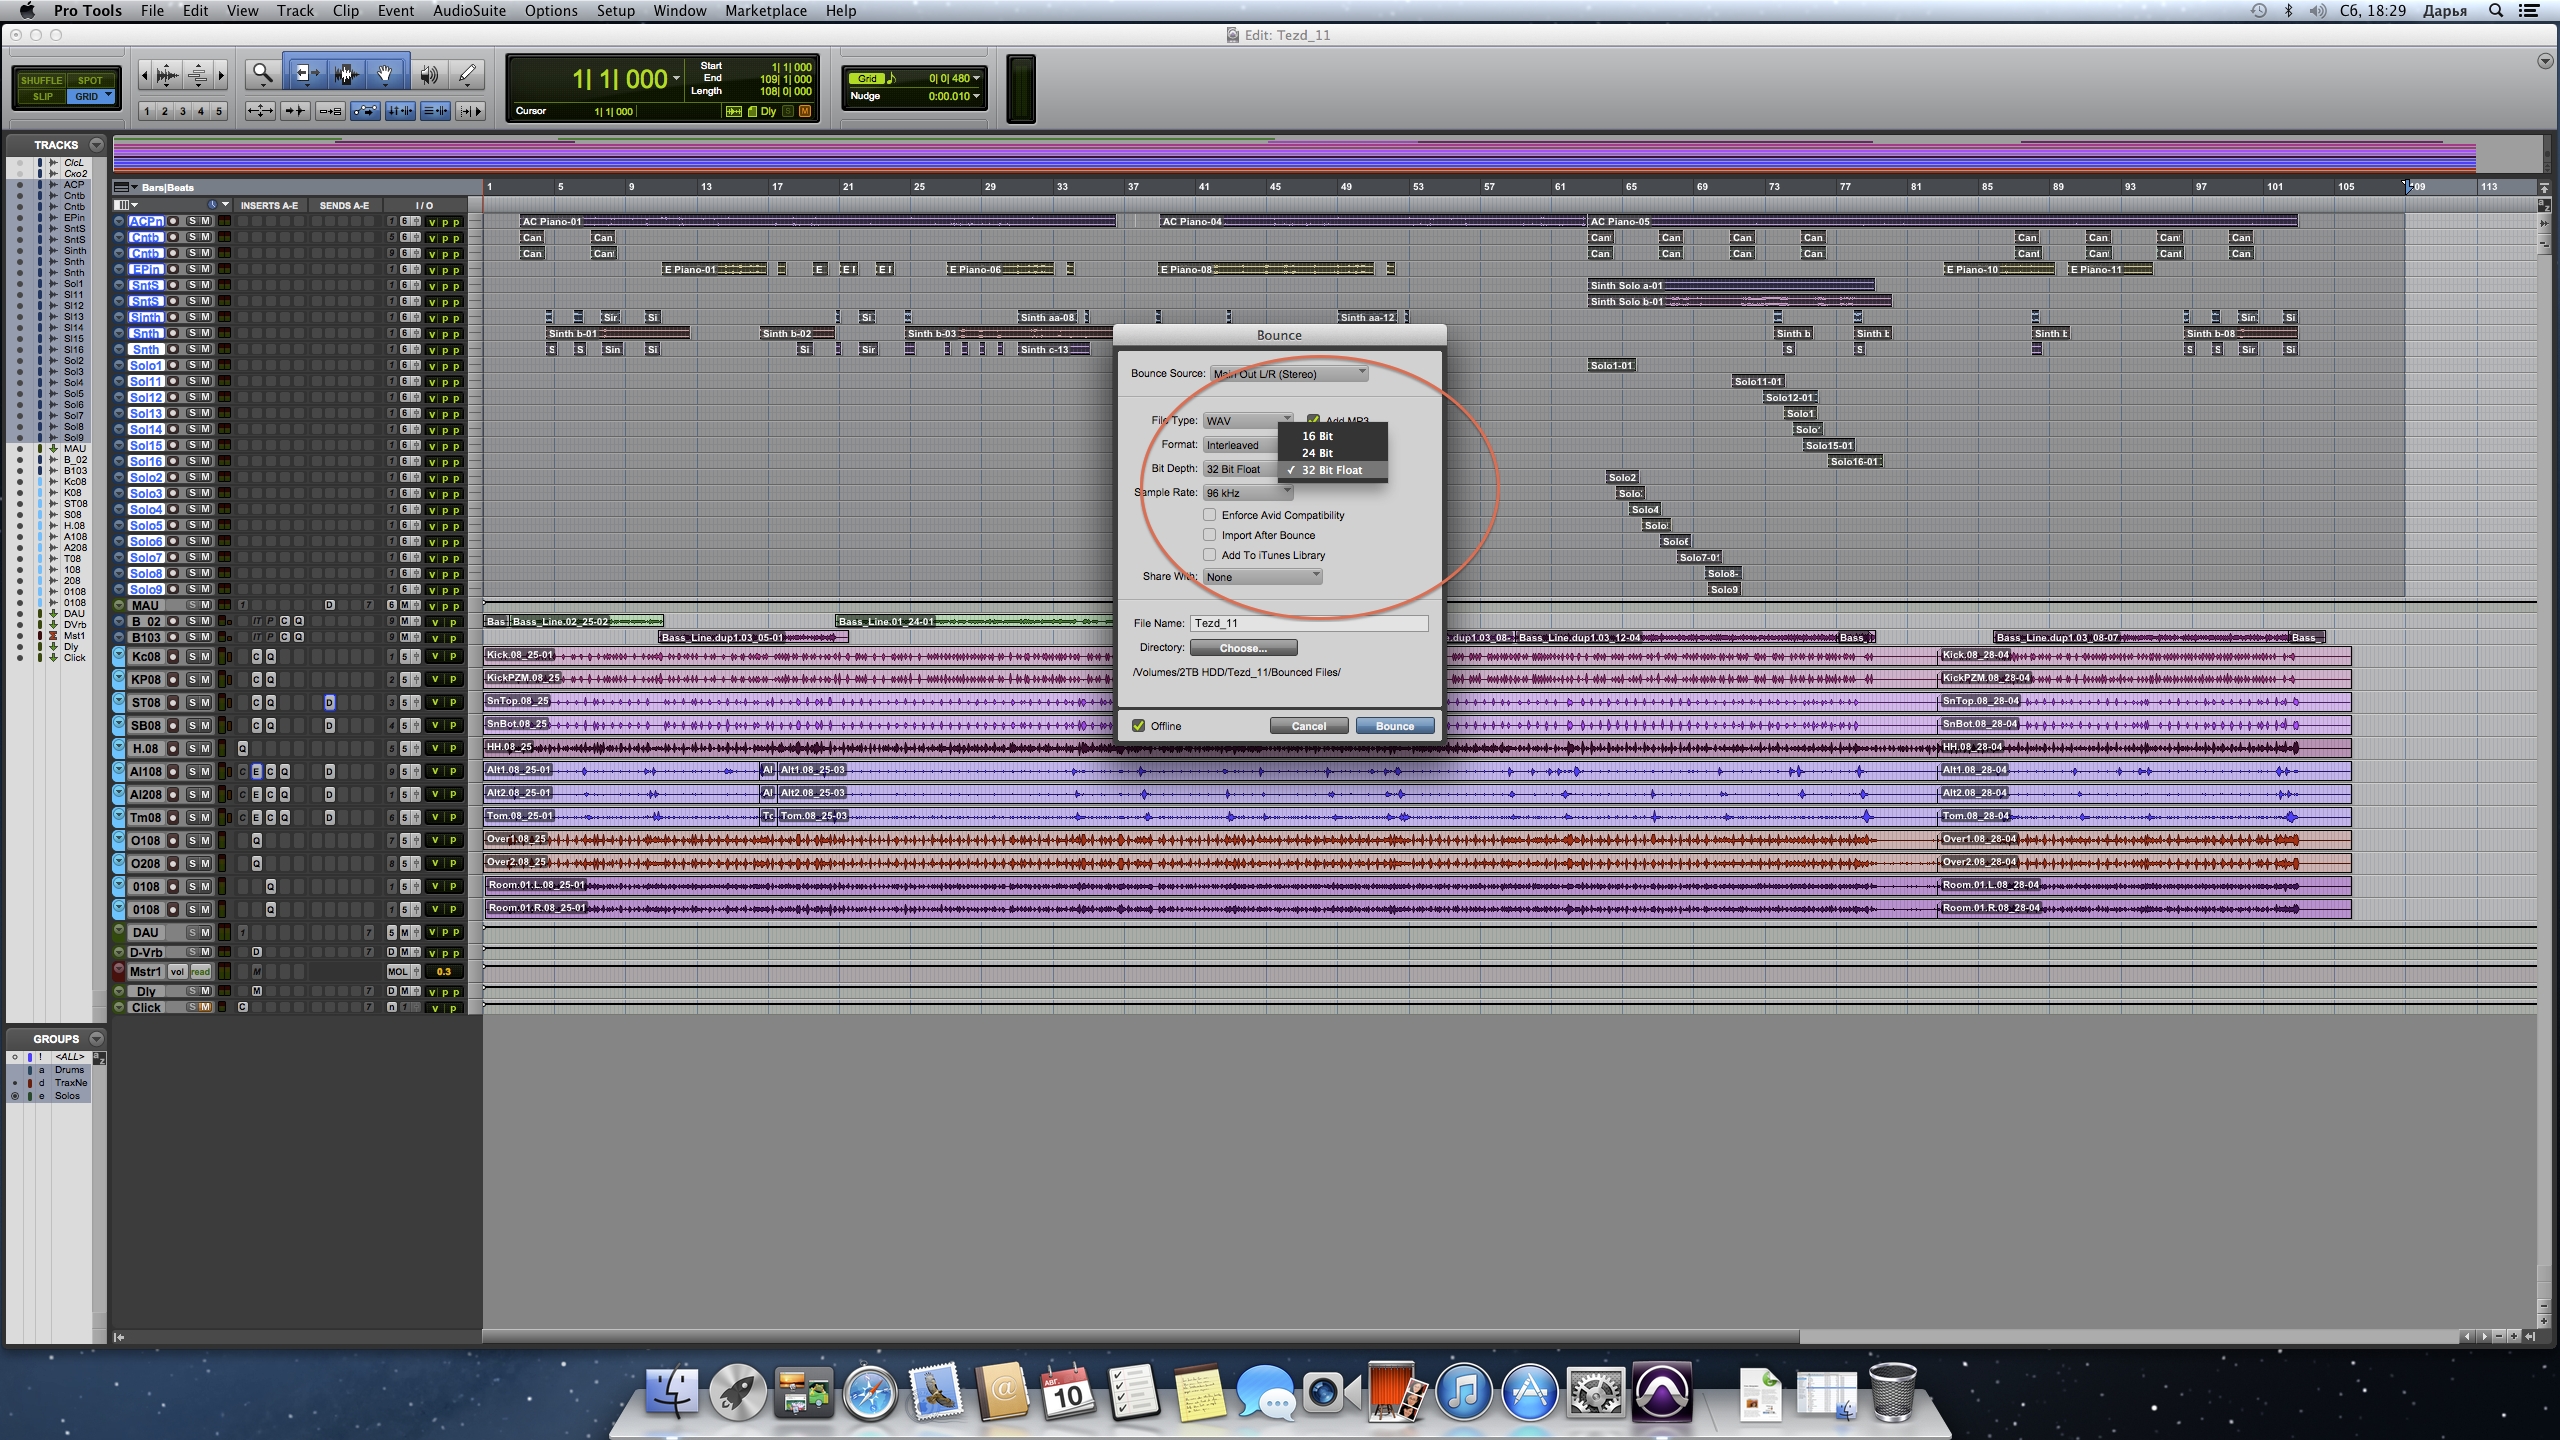Activate SHUFFLE edit mode

coord(41,80)
